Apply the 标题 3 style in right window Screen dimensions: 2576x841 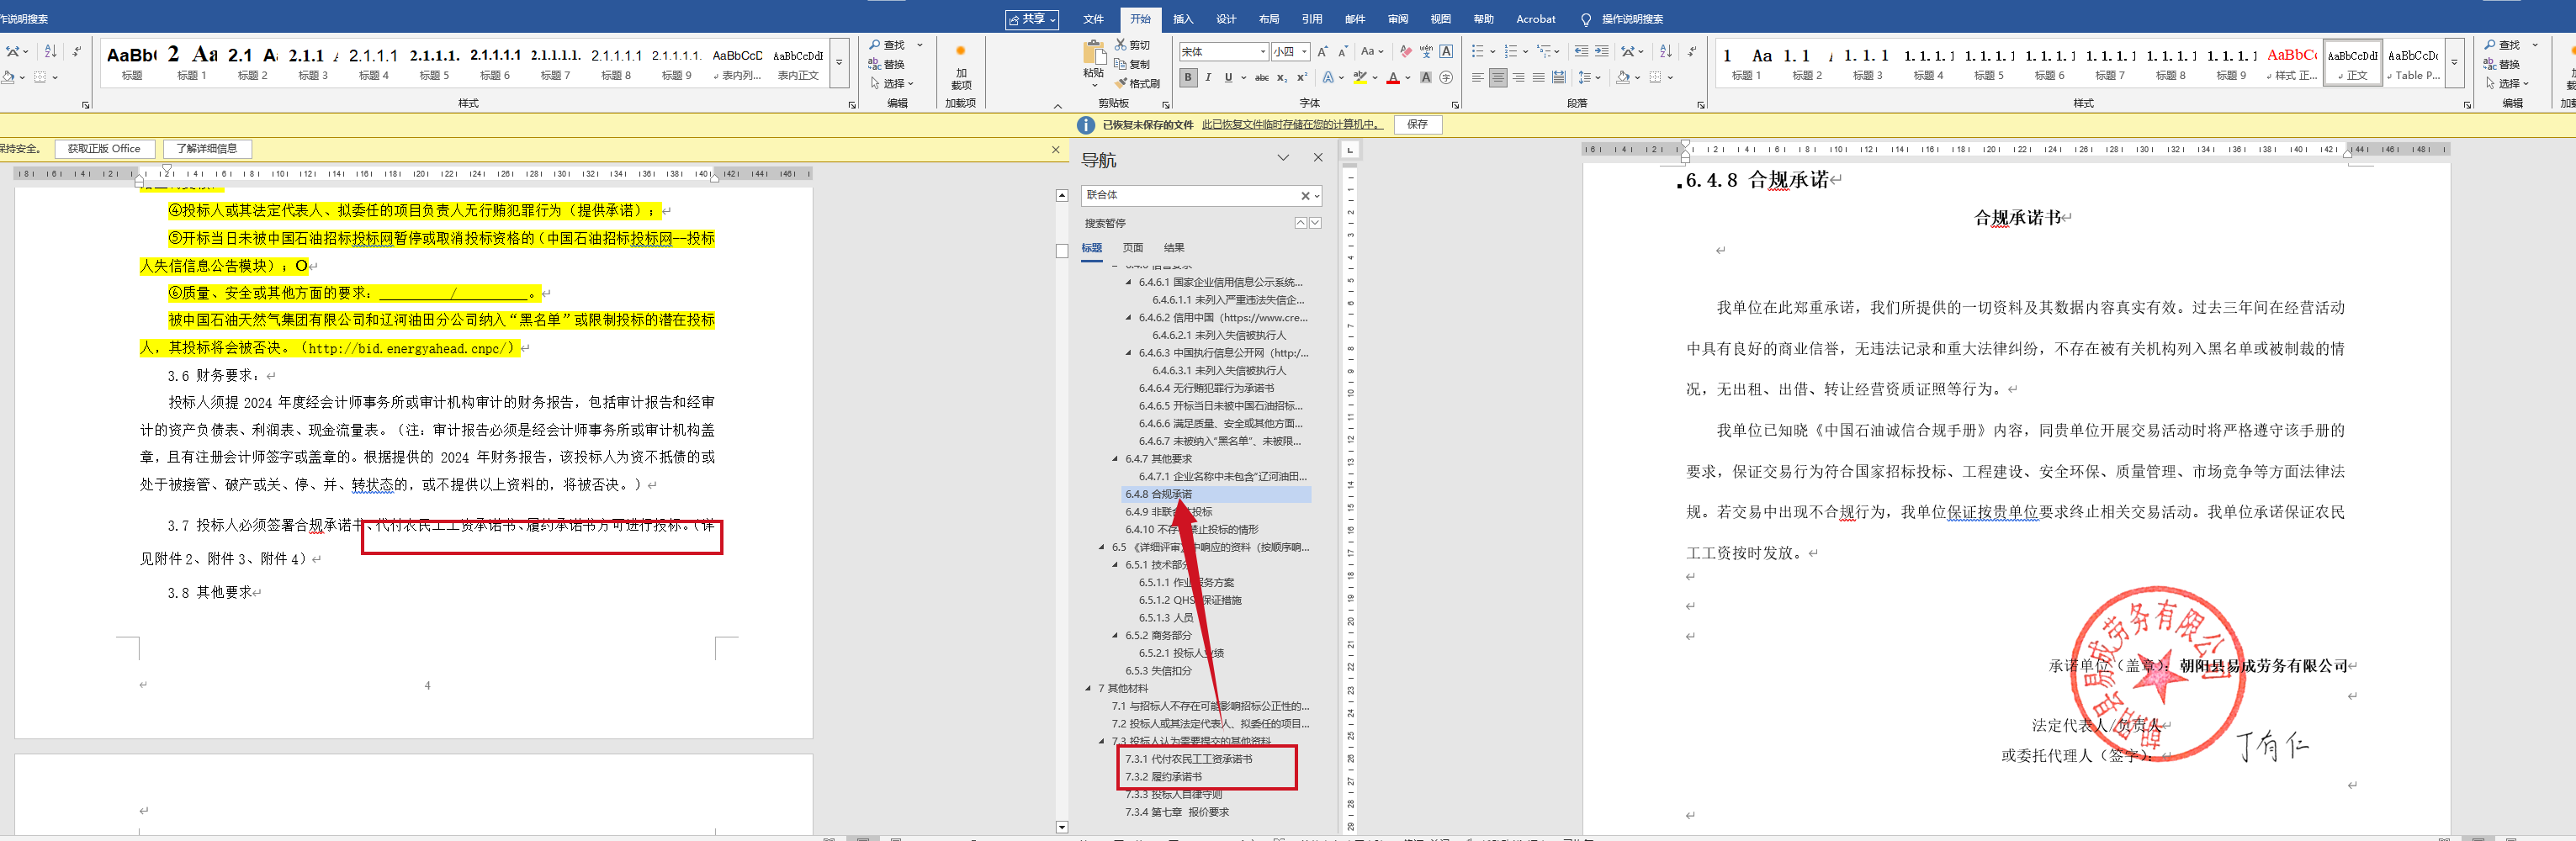pyautogui.click(x=1867, y=63)
